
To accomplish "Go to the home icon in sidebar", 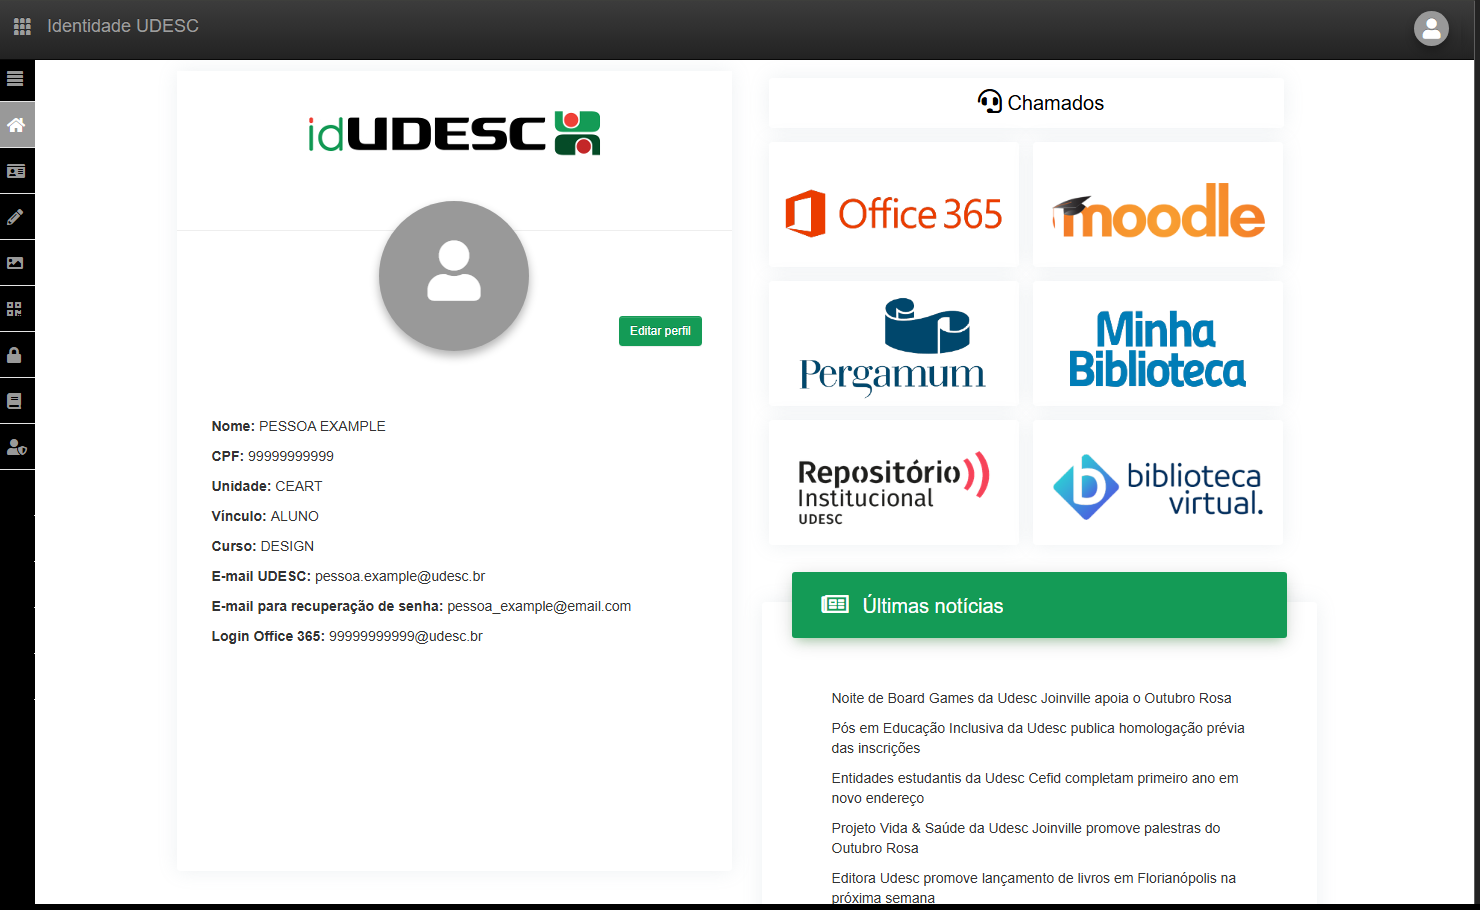I will tap(15, 125).
